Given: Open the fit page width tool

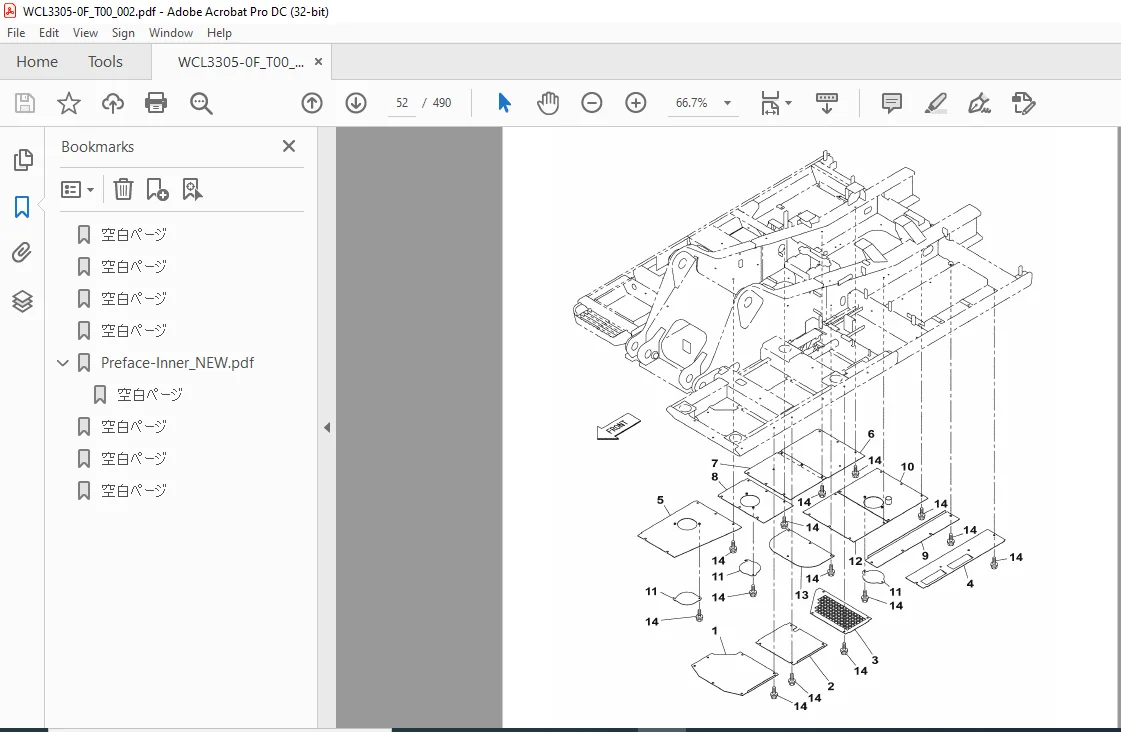Looking at the screenshot, I should (x=770, y=103).
